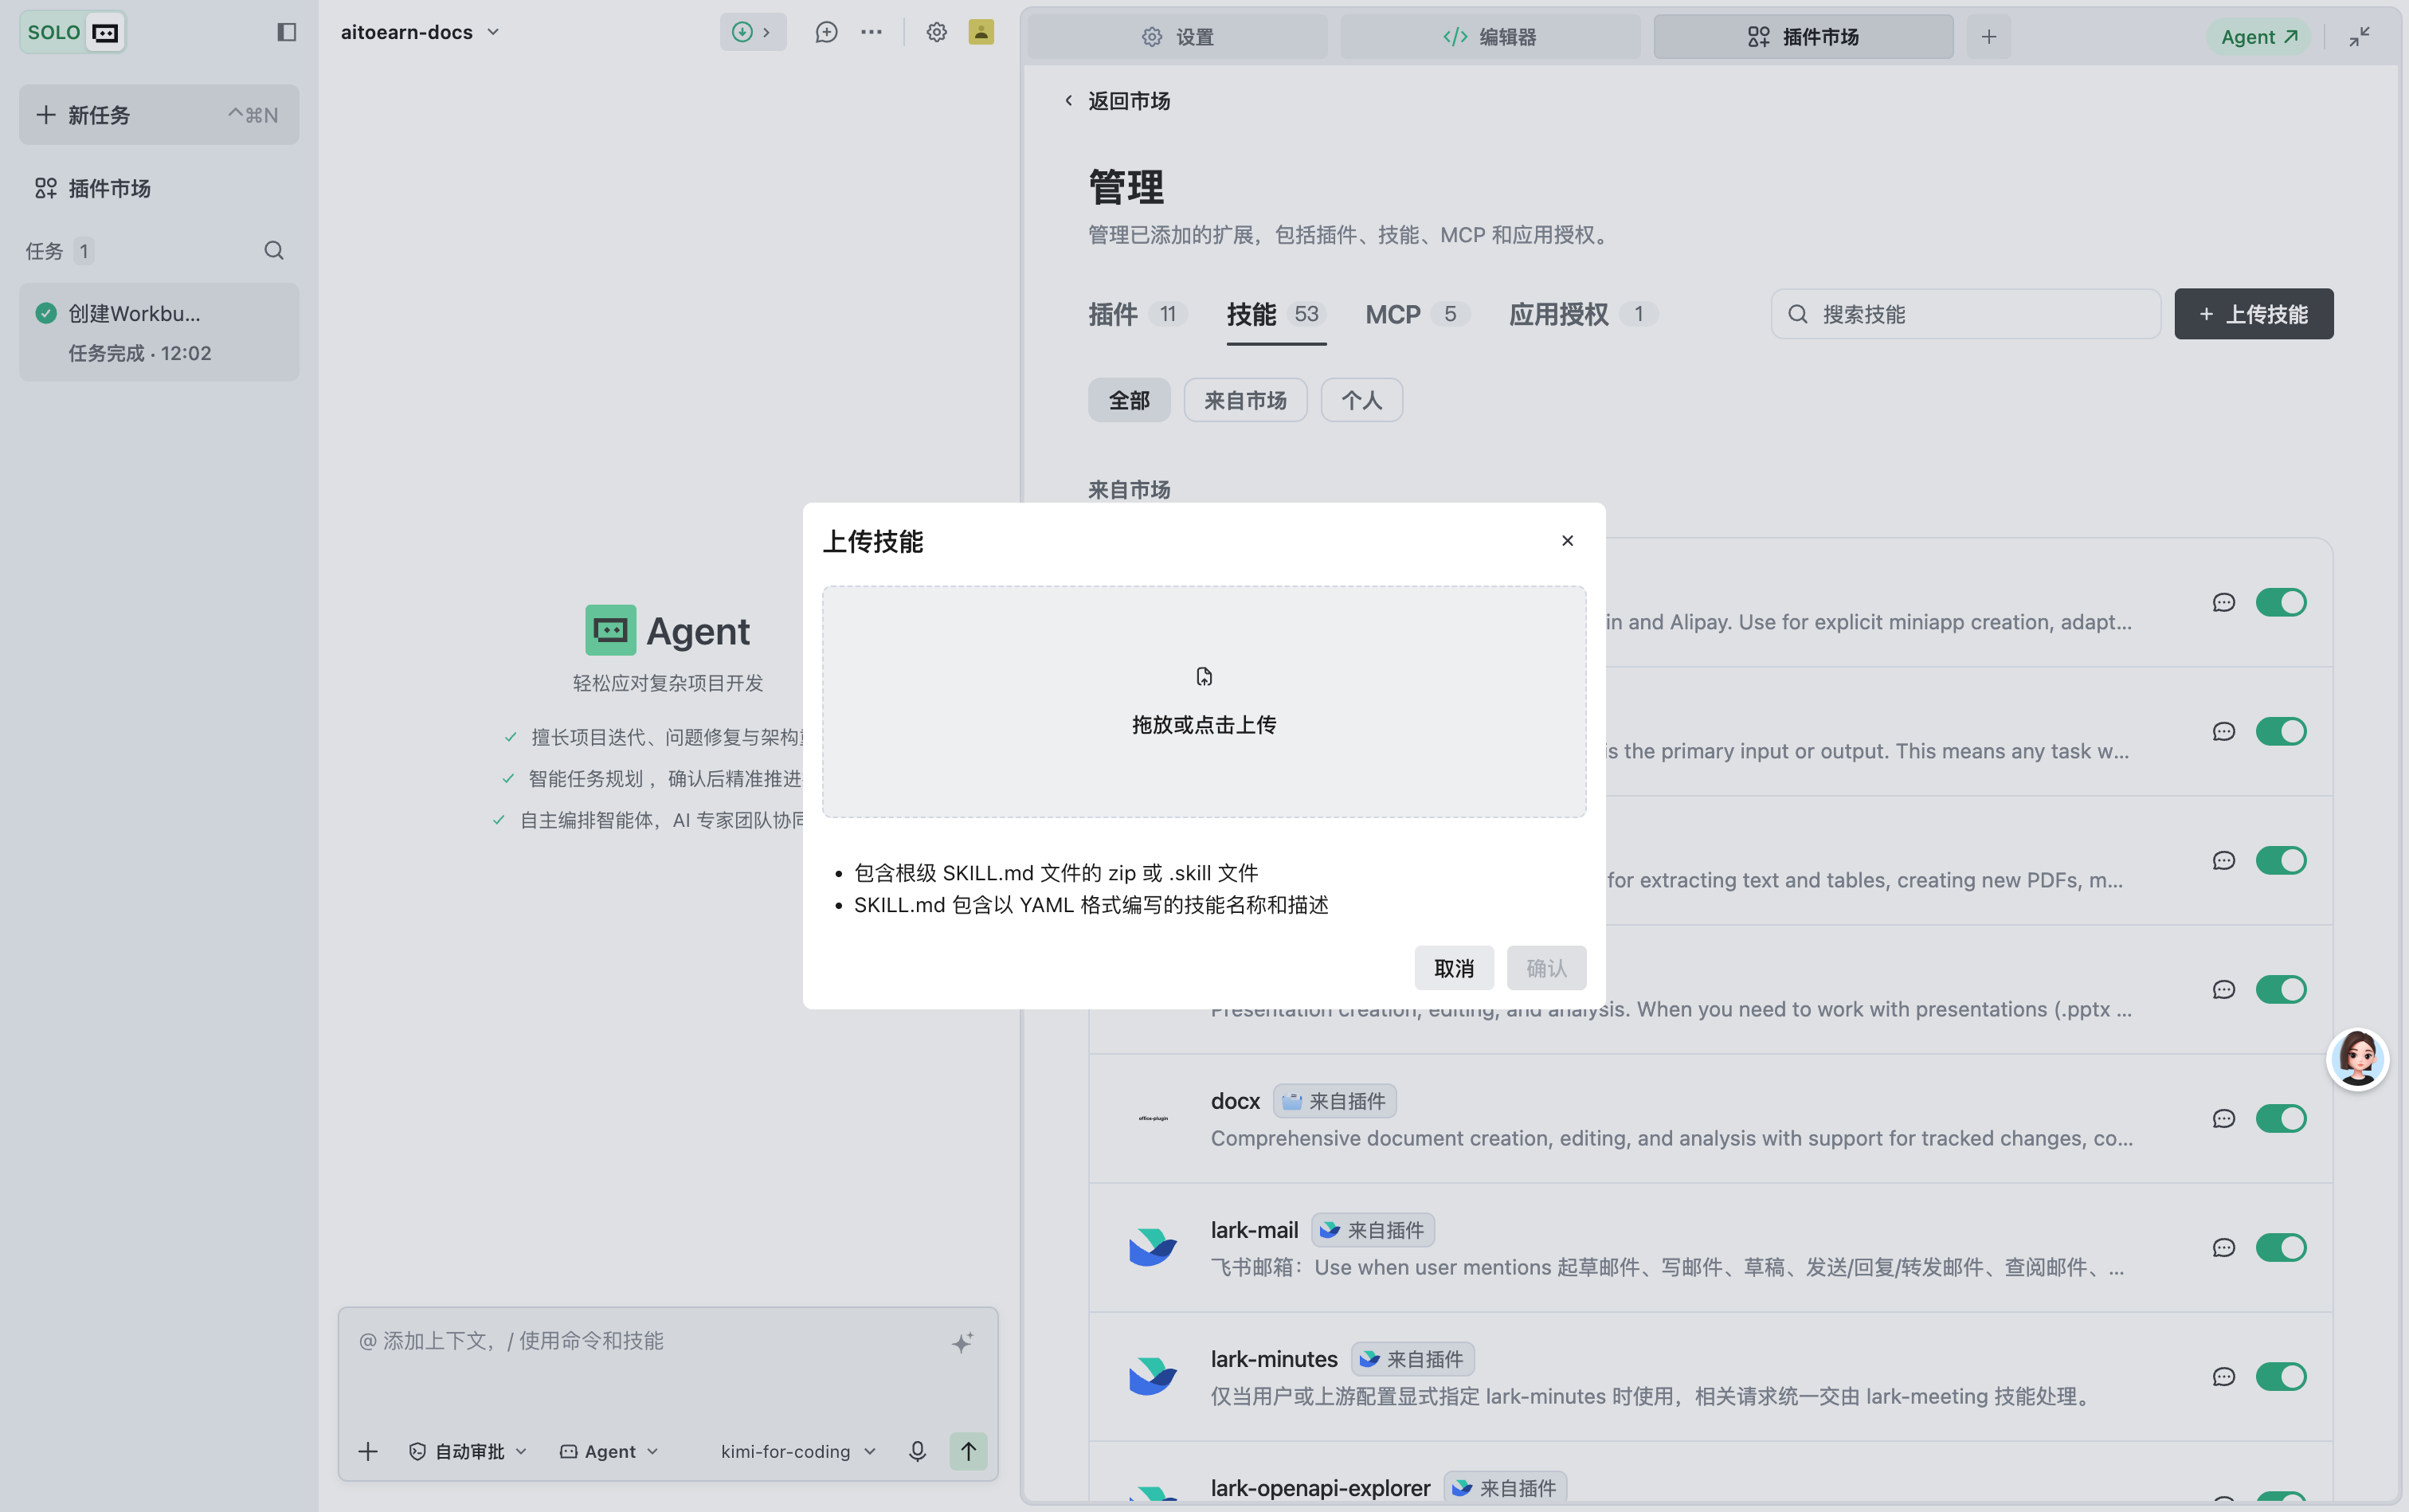Open the 创建Workbu... task entry
The image size is (2409, 1512).
[159, 332]
